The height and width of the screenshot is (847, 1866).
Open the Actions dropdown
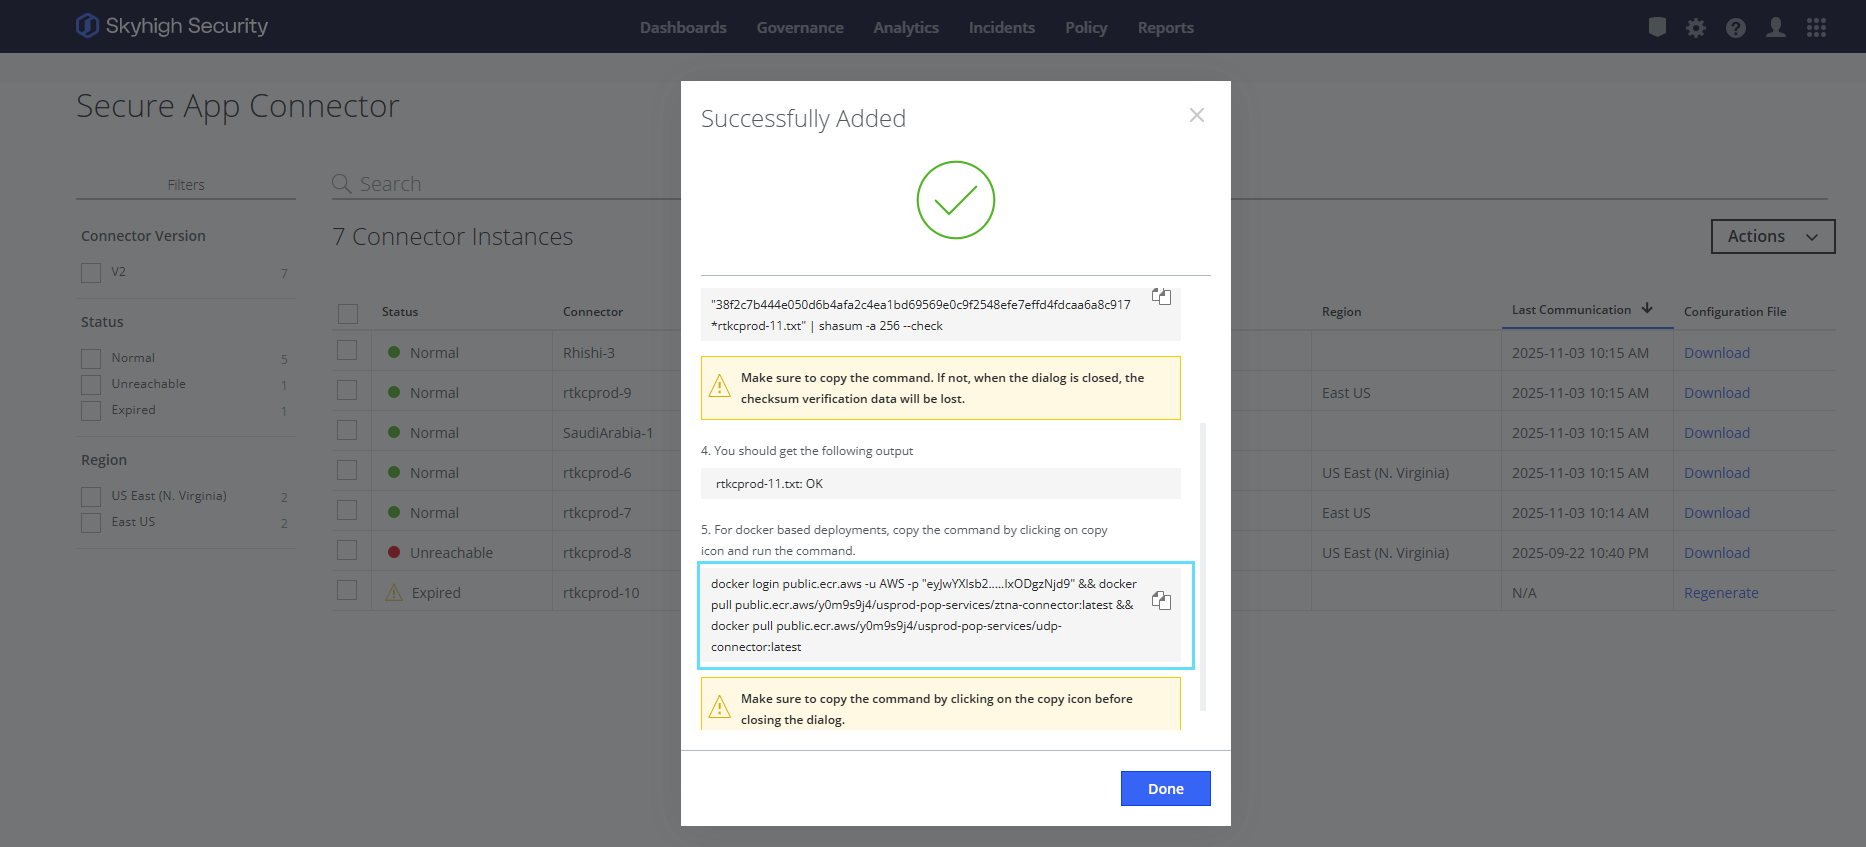click(x=1772, y=237)
